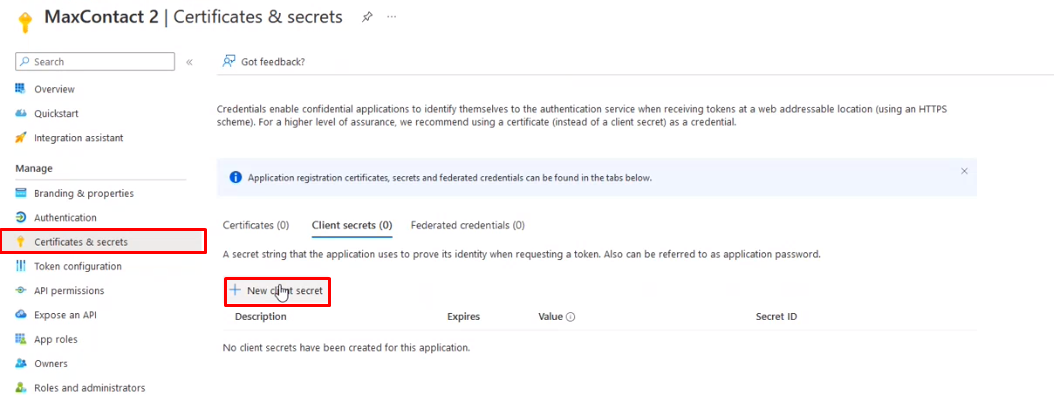
Task: Click the Token configuration bars icon
Action: (x=20, y=266)
